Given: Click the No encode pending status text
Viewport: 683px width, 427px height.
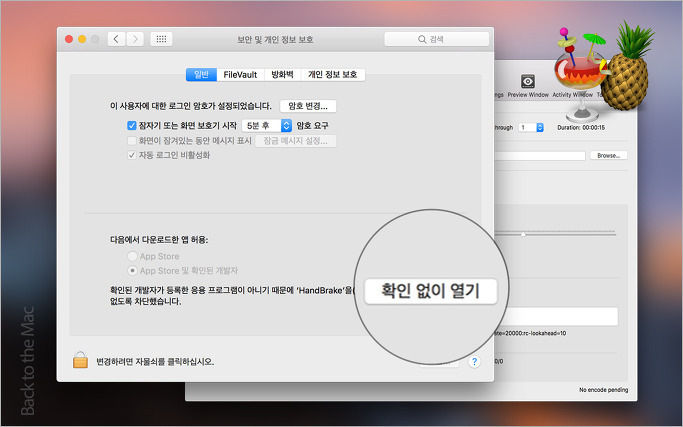Looking at the screenshot, I should [603, 390].
